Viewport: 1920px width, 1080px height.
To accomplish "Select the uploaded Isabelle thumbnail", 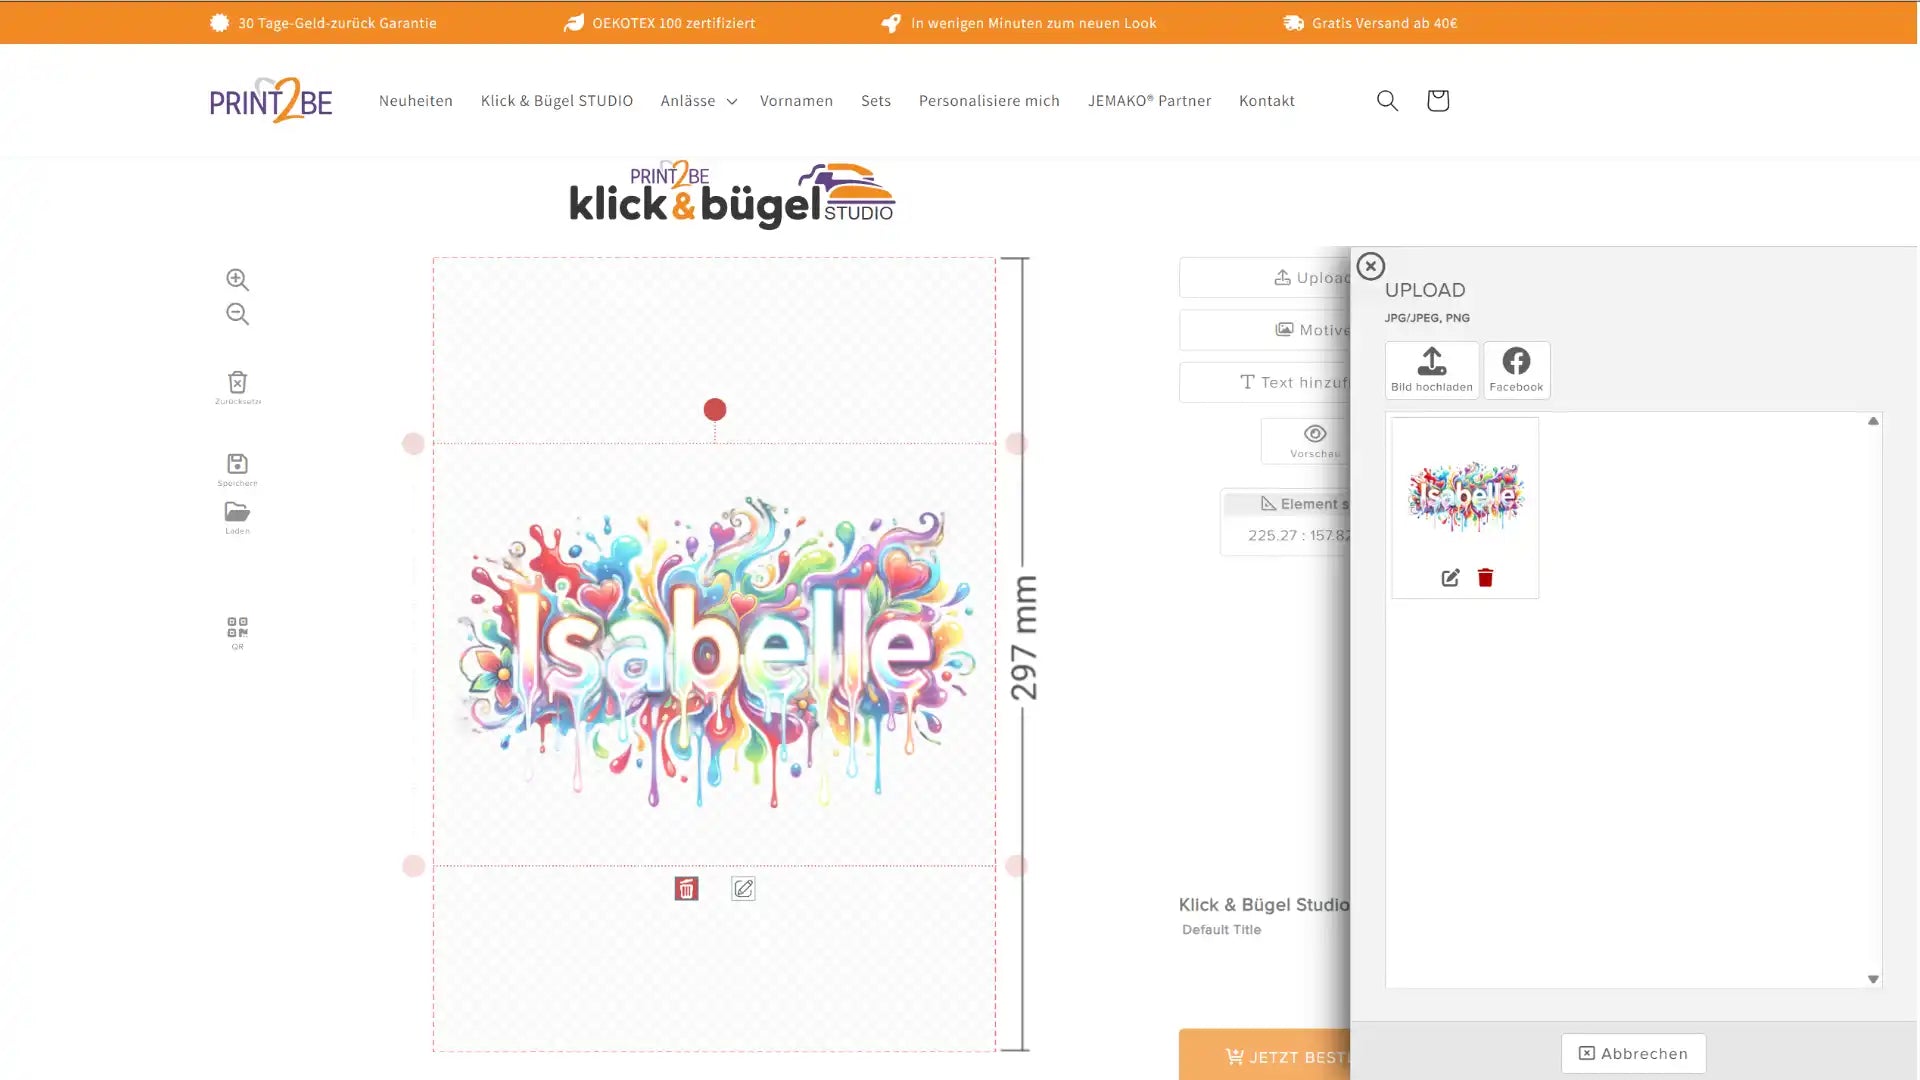I will click(x=1465, y=495).
